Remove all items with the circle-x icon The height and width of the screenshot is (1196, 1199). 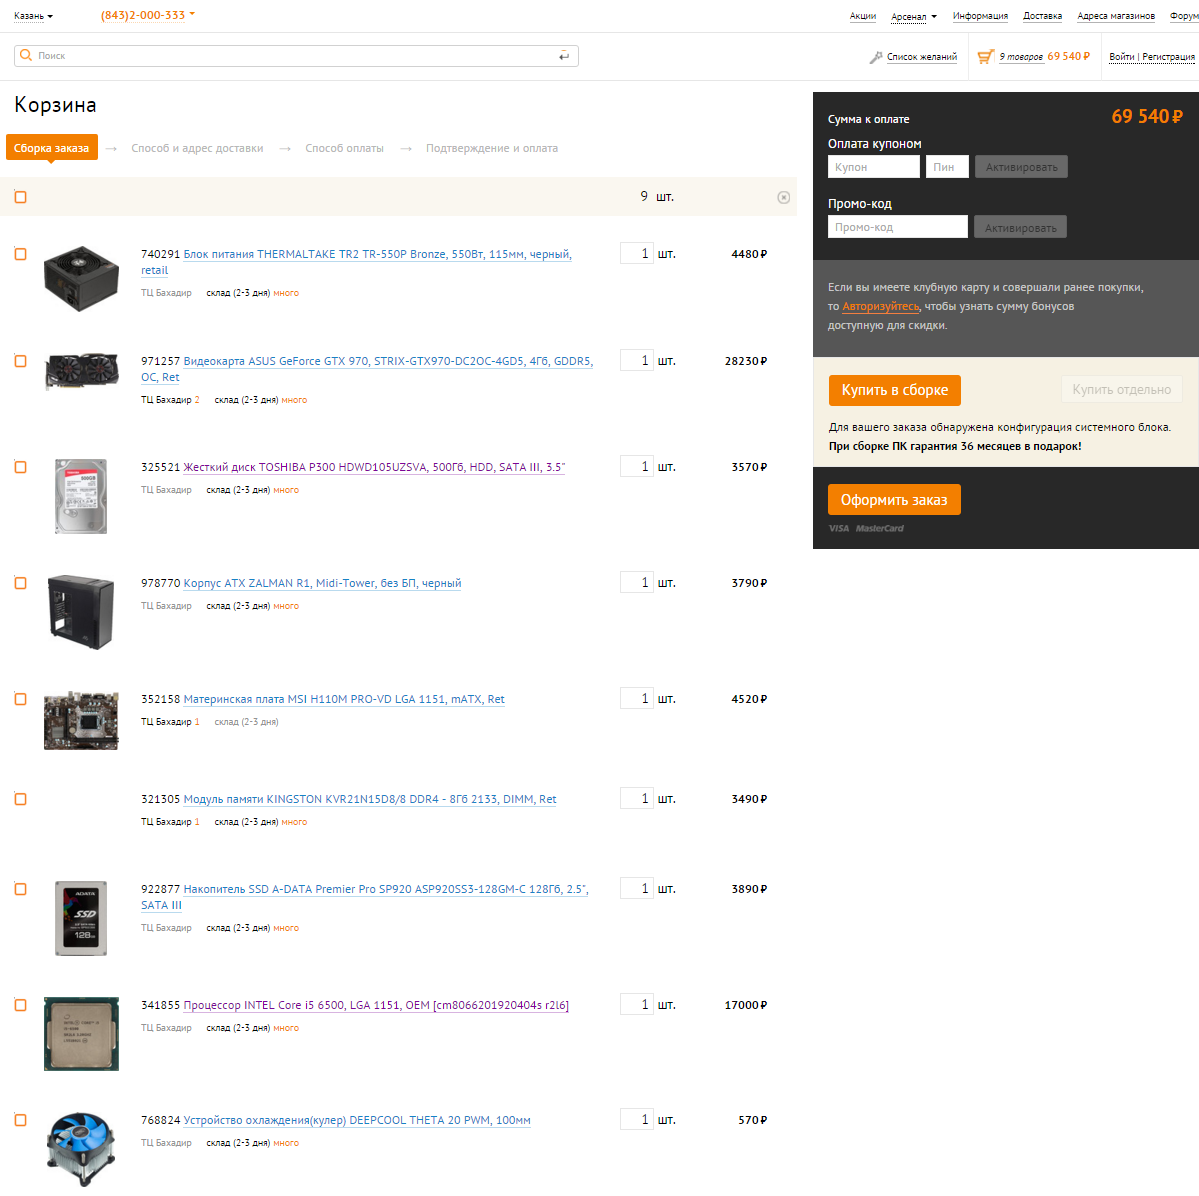click(783, 197)
